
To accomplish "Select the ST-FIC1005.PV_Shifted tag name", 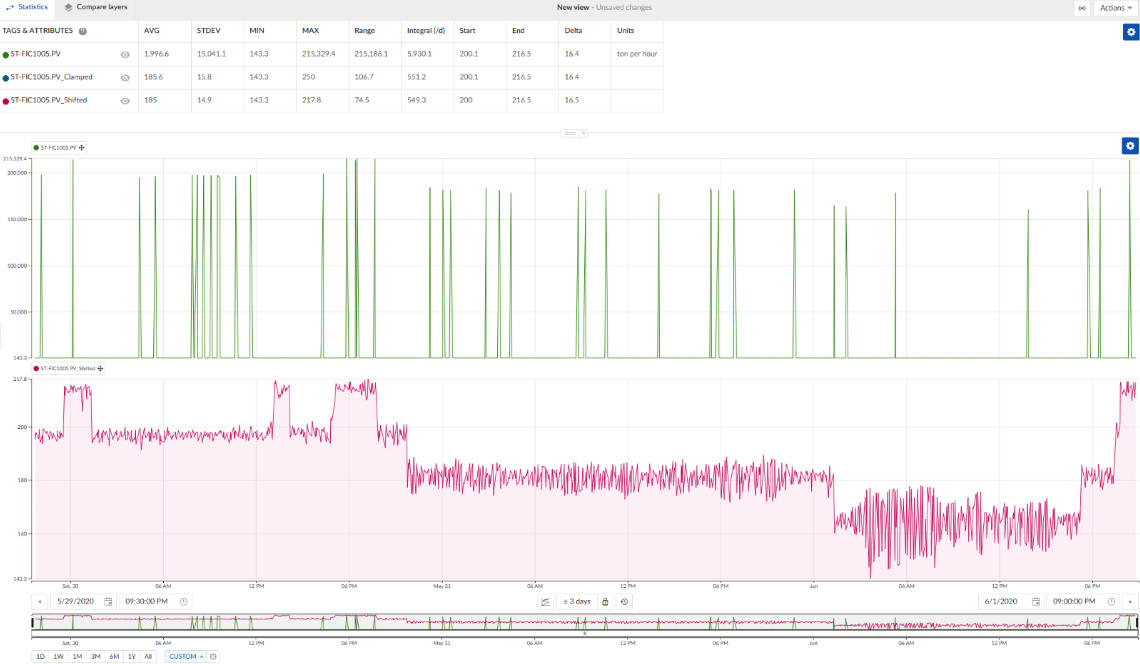I will coord(49,100).
